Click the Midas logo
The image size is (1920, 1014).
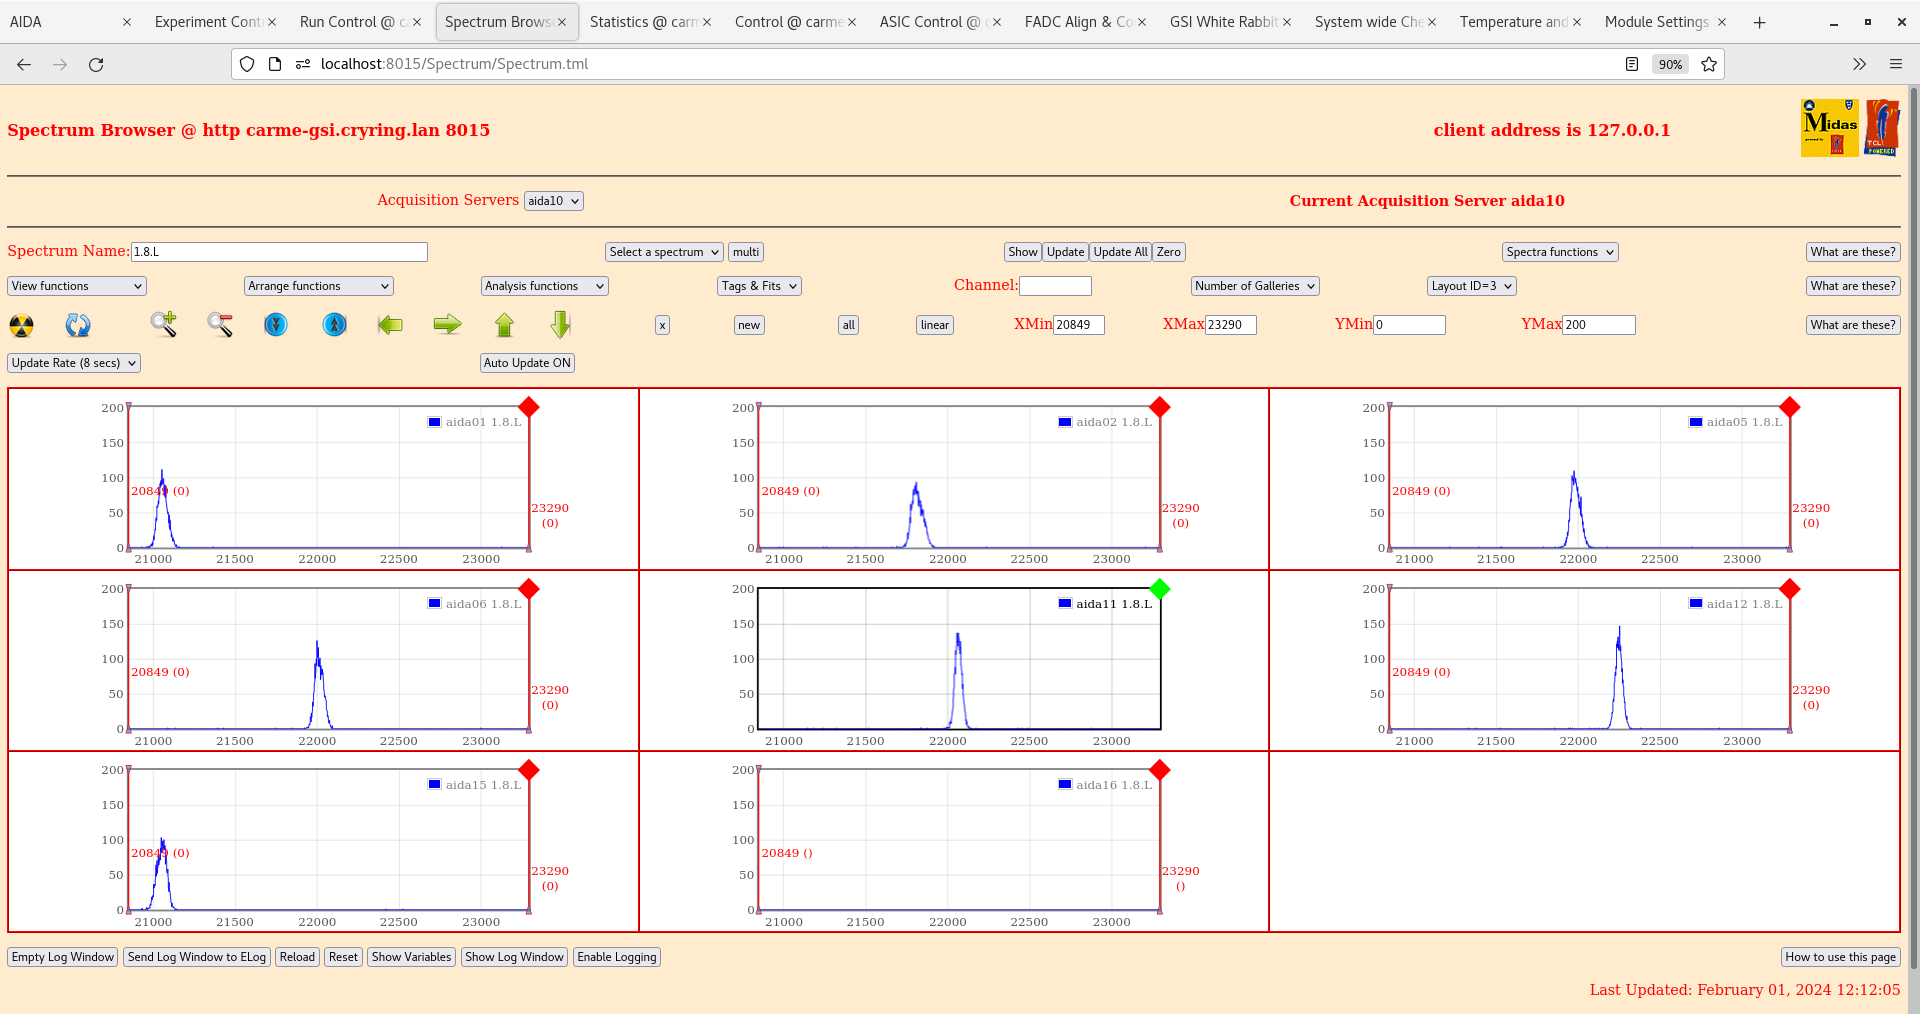coord(1828,128)
